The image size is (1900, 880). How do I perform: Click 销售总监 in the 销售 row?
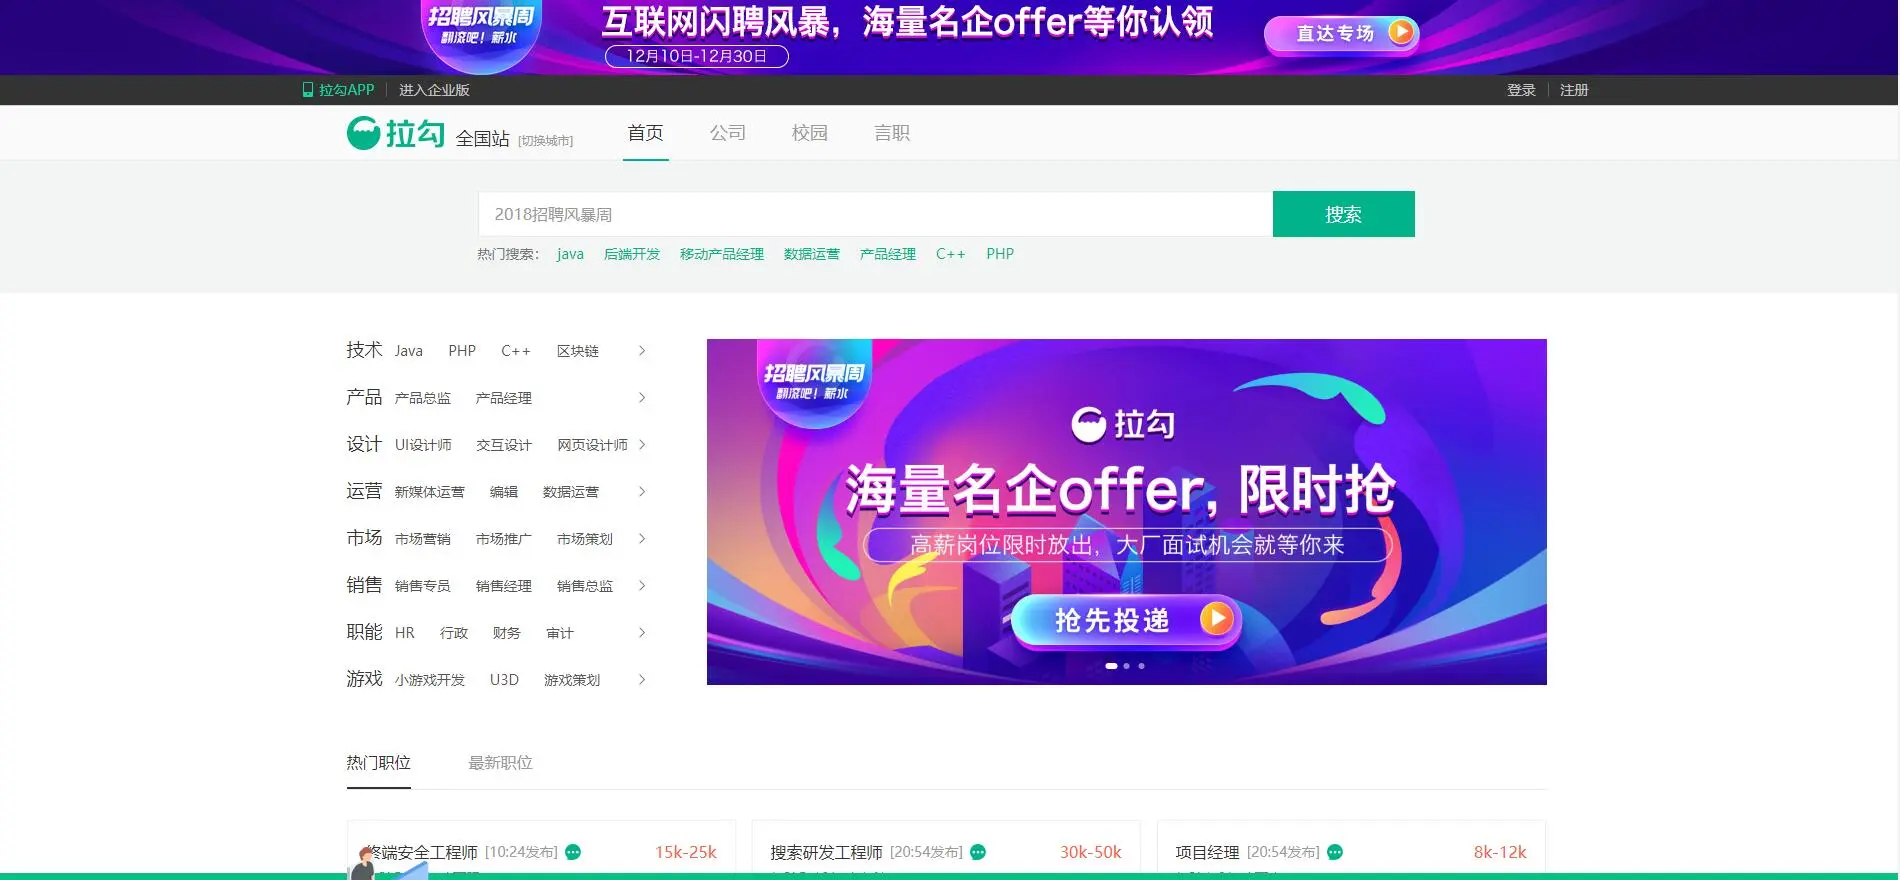pyautogui.click(x=585, y=586)
